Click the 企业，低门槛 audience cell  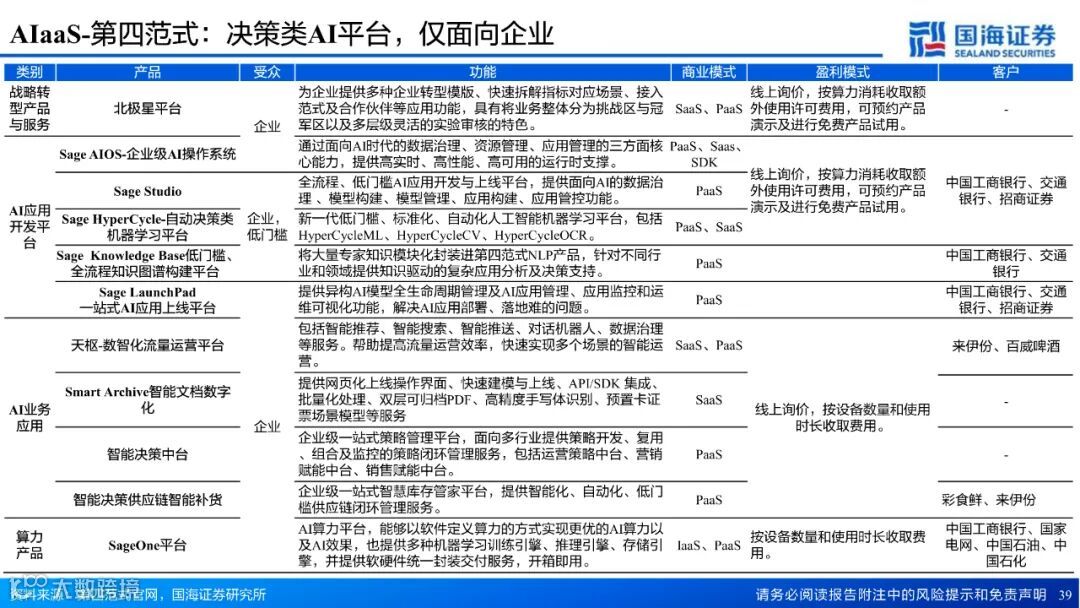click(267, 227)
